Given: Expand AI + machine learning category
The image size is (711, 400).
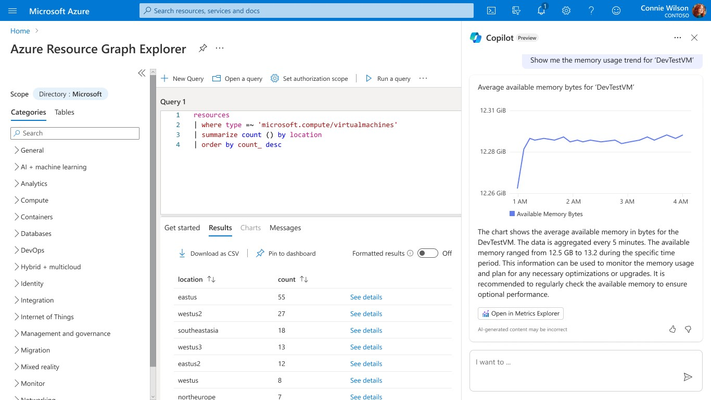Looking at the screenshot, I should [x=16, y=167].
